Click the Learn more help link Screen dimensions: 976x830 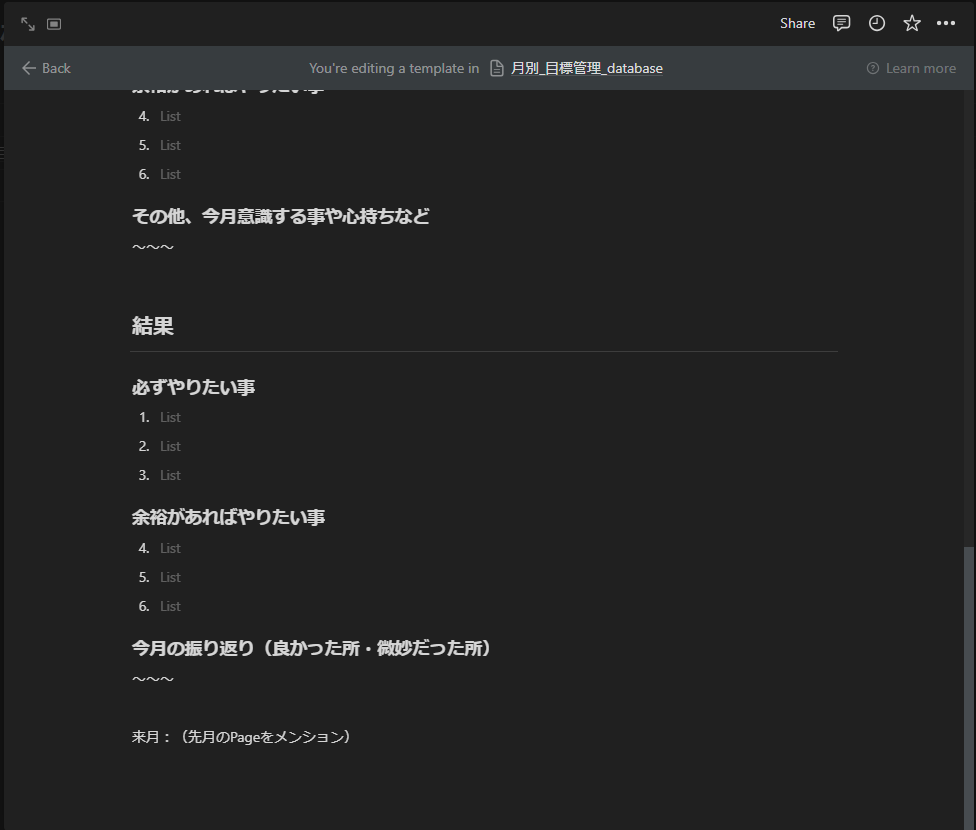[921, 68]
